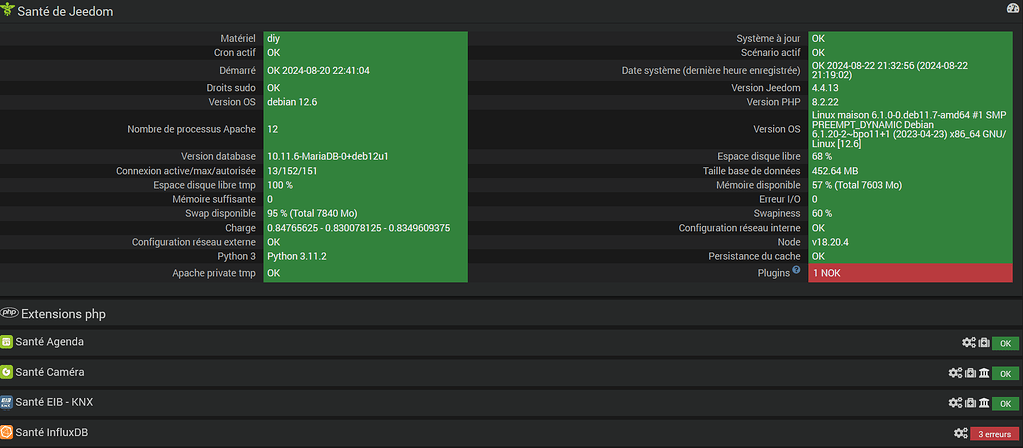Screen dimensions: 1023x448
Task: Expand the Santé InfluxDB panel
Action: click(55, 432)
